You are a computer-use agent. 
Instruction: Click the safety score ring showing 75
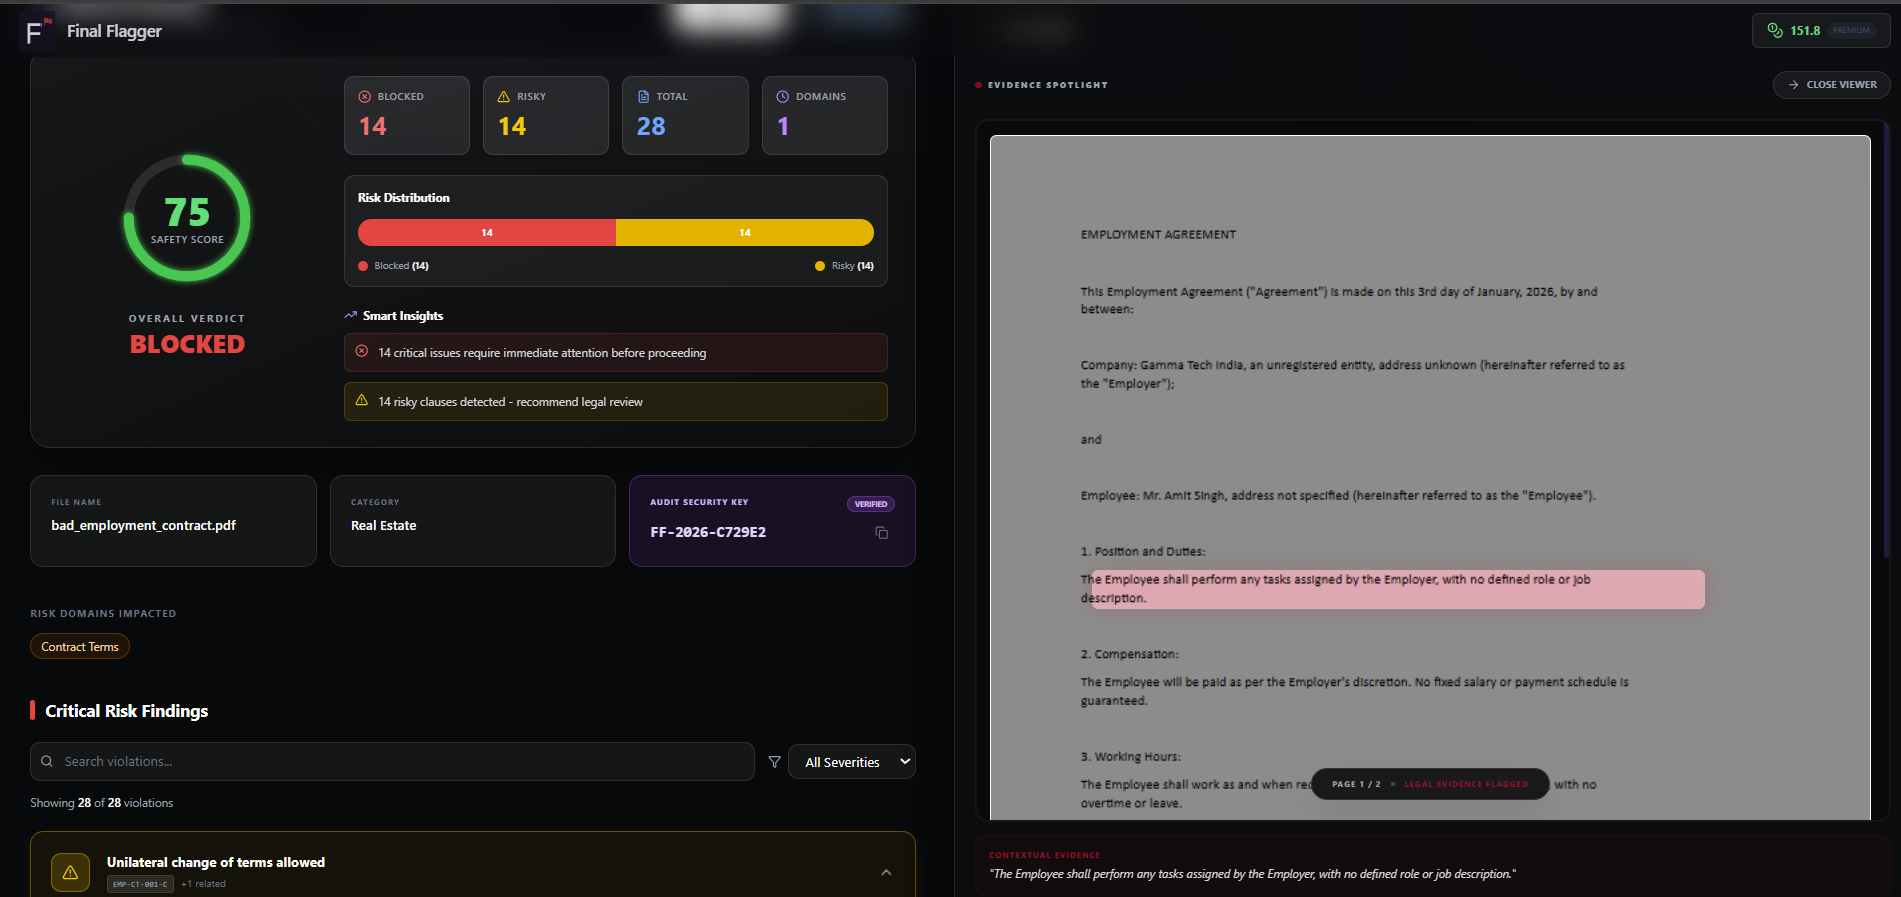(187, 218)
